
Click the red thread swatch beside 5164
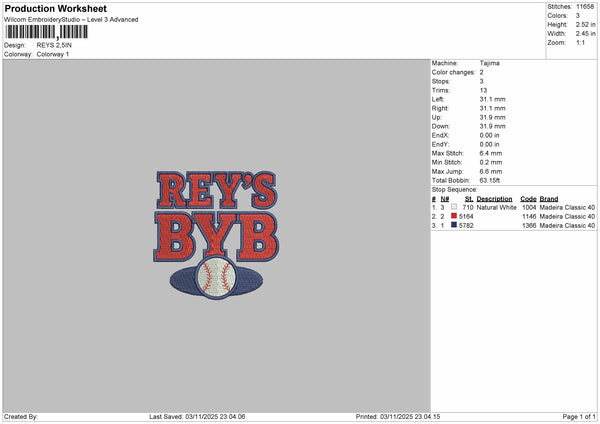coord(454,216)
